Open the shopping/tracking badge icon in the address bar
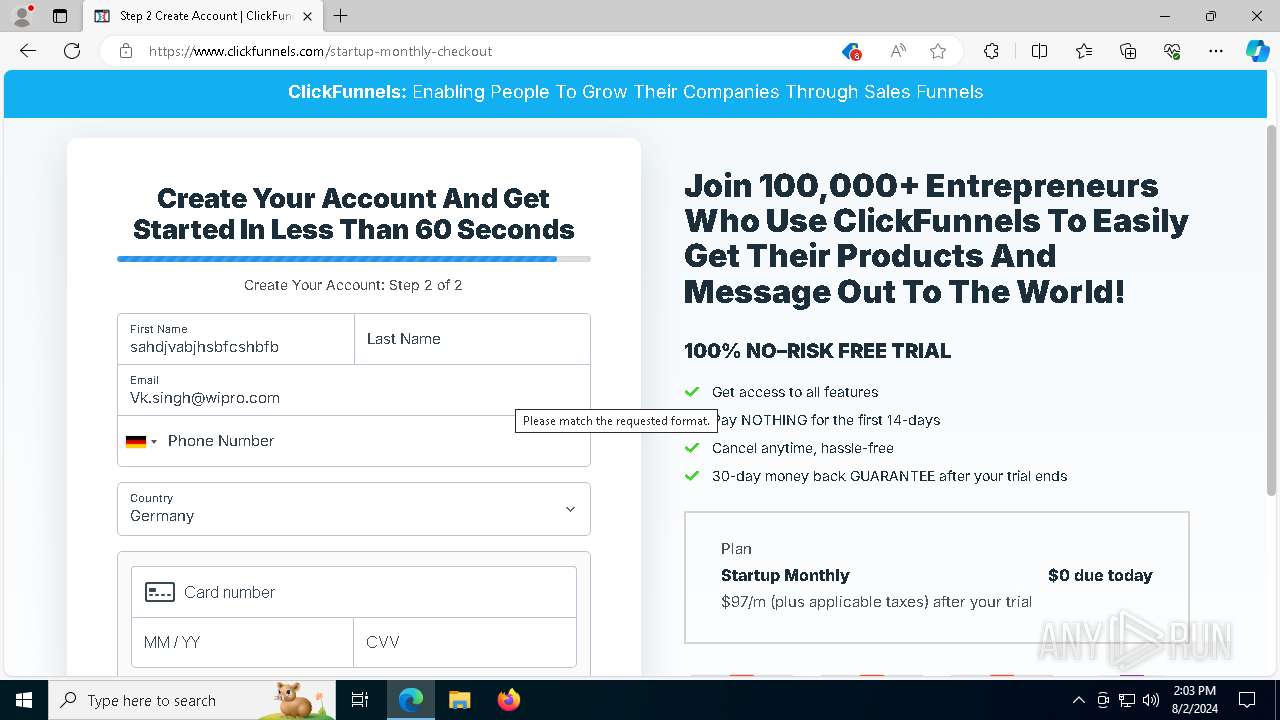Screen dimensions: 1280x720 click(851, 51)
